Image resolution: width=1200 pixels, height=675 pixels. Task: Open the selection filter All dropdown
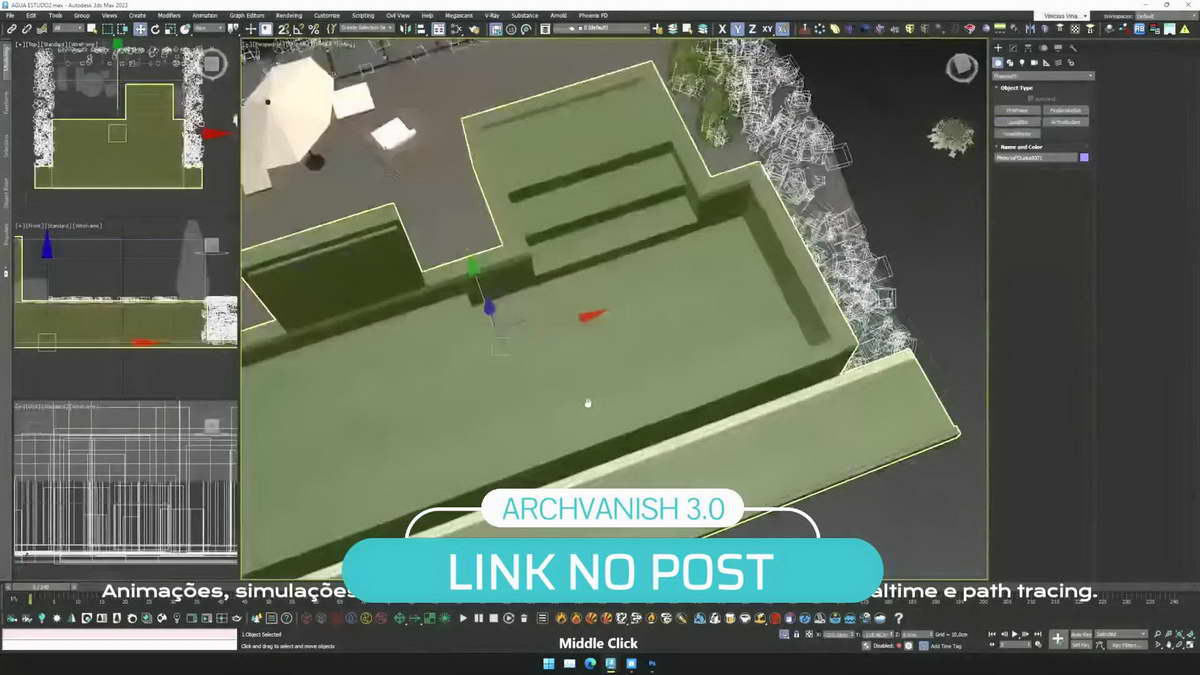(69, 30)
